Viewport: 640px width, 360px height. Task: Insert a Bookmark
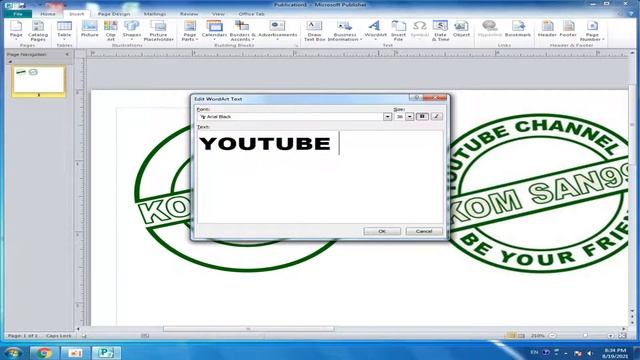click(518, 29)
